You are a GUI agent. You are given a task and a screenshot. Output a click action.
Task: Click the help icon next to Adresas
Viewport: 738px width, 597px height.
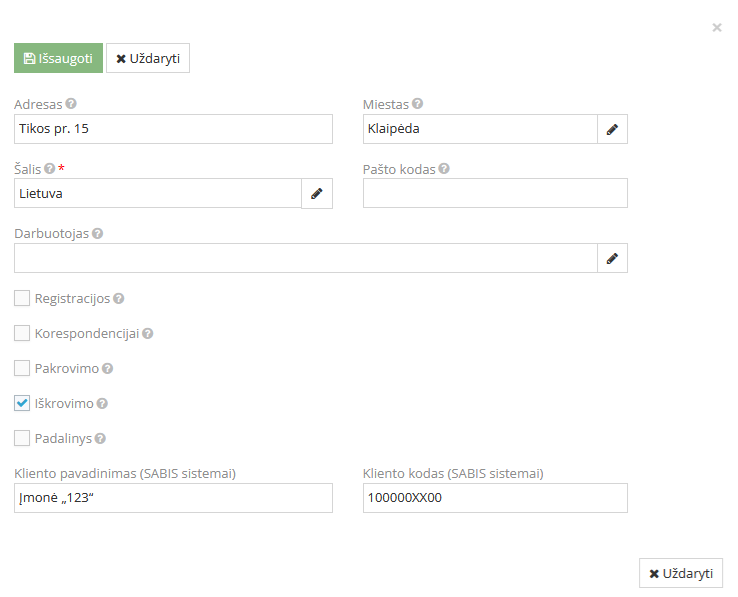(x=71, y=104)
